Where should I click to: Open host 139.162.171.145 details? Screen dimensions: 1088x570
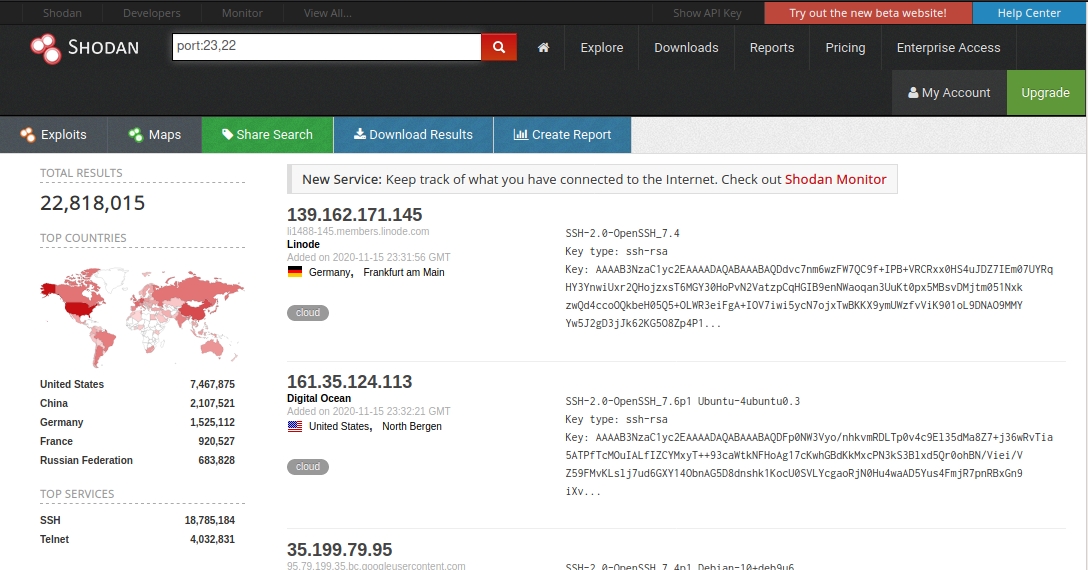(x=354, y=214)
